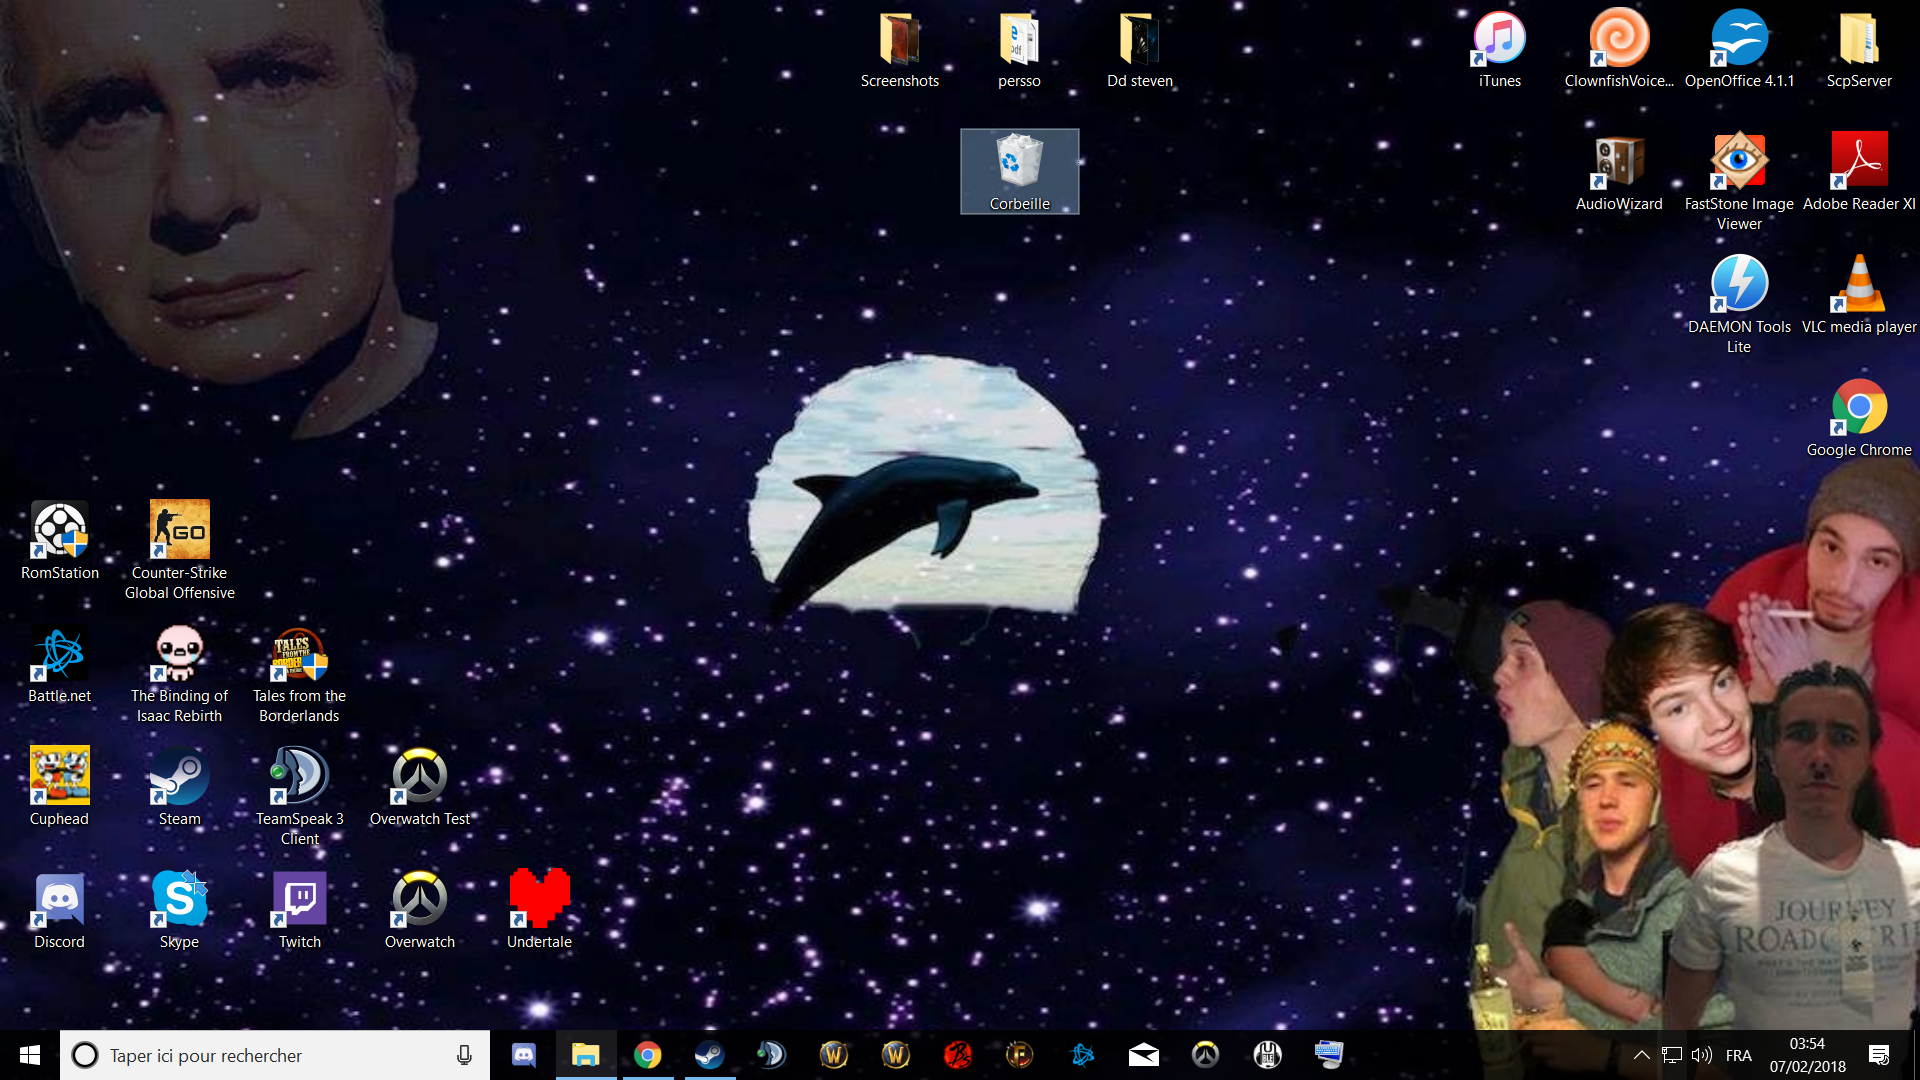
Task: Open the Windows Start menu
Action: (x=29, y=1055)
